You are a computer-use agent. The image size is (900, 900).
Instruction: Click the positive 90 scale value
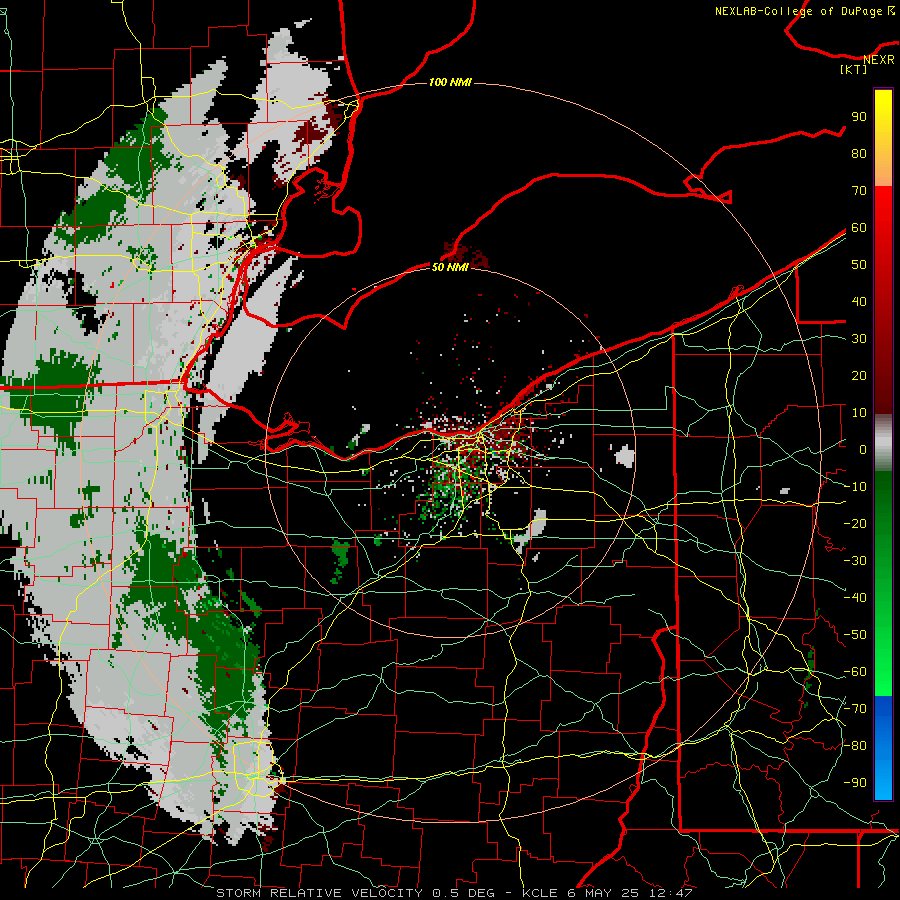859,117
